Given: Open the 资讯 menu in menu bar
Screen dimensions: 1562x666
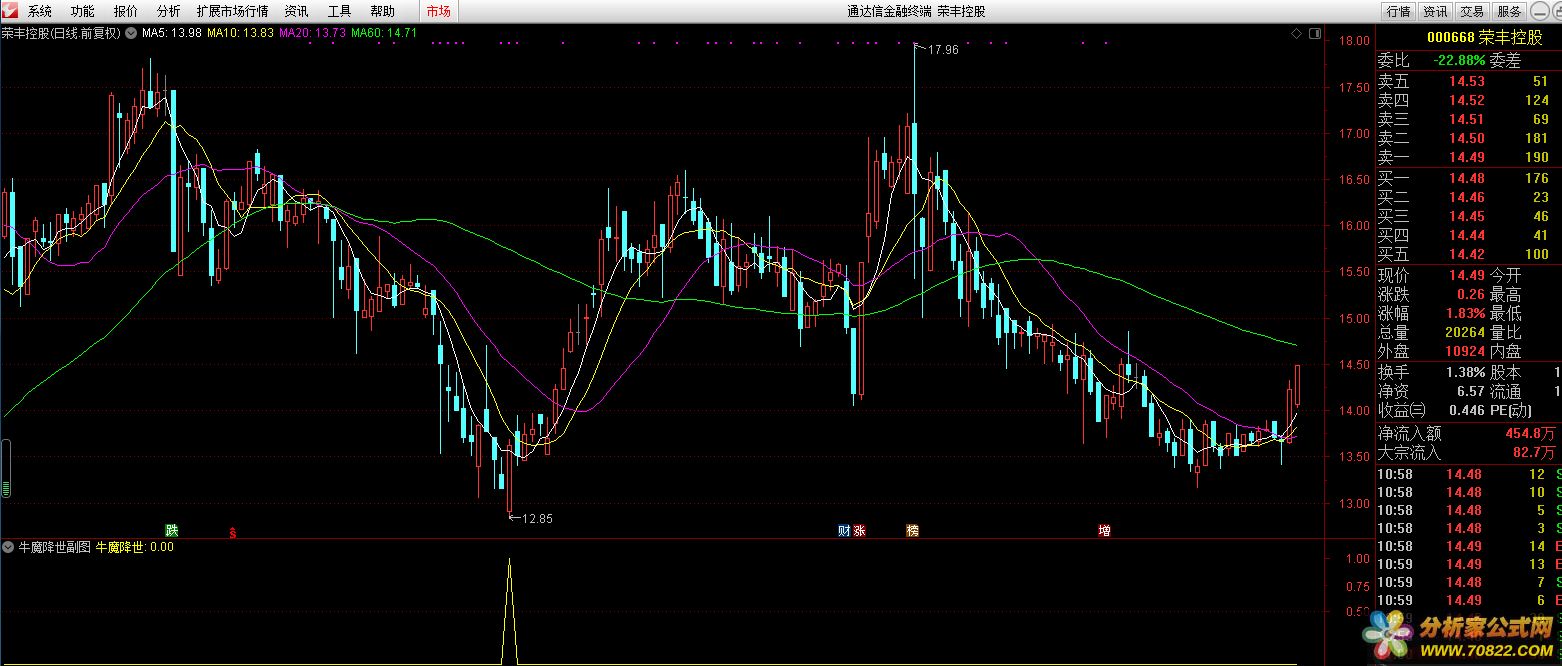Looking at the screenshot, I should (x=297, y=11).
